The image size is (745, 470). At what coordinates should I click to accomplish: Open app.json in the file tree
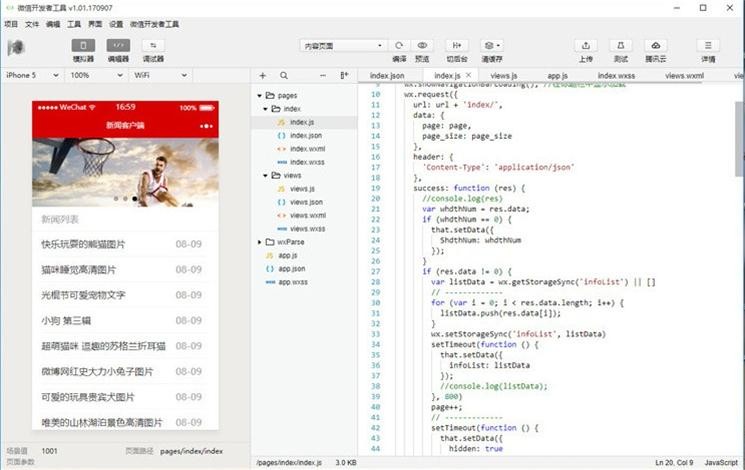click(x=304, y=269)
